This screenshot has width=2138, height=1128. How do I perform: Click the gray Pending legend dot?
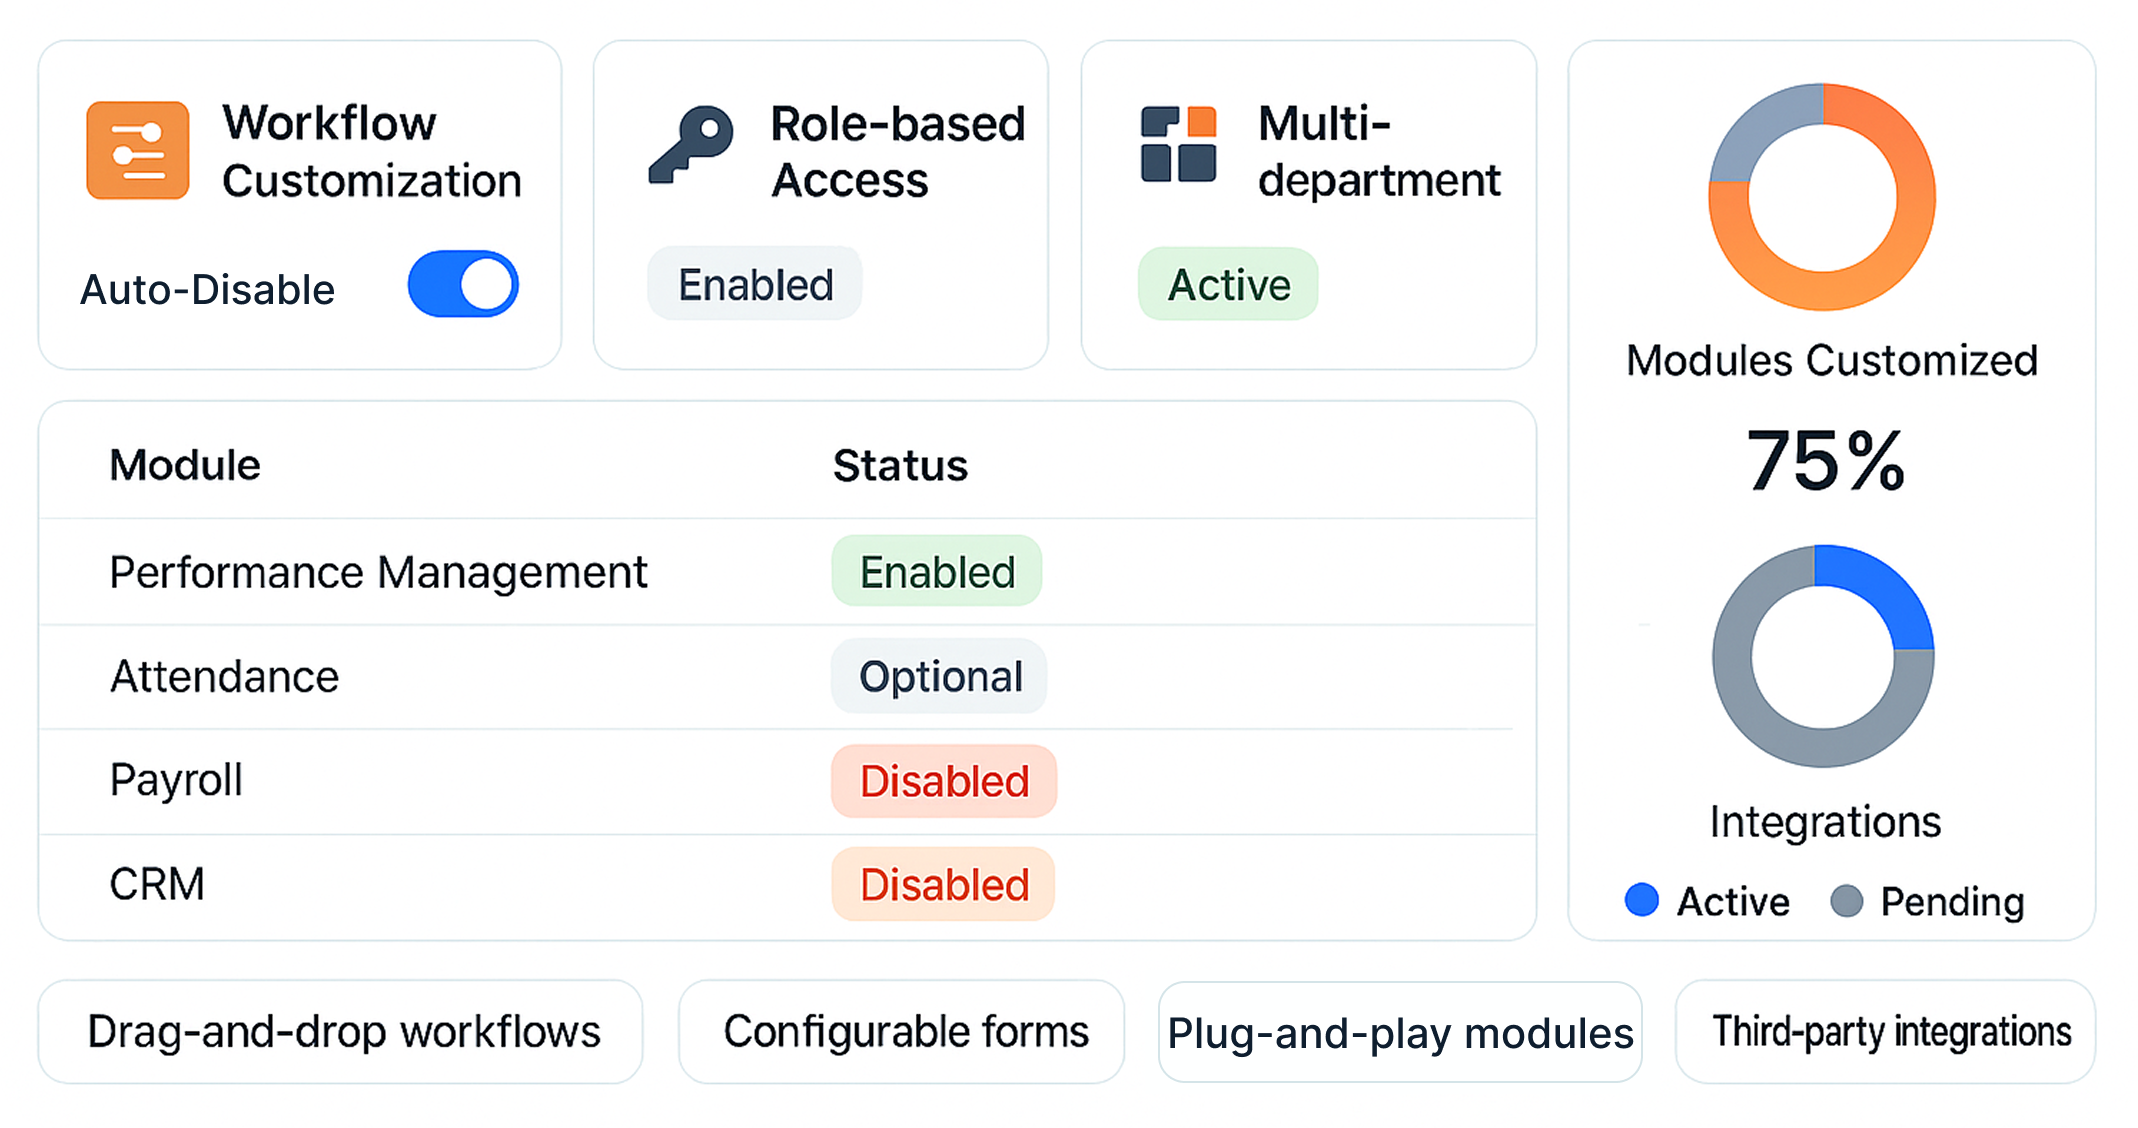click(1846, 901)
